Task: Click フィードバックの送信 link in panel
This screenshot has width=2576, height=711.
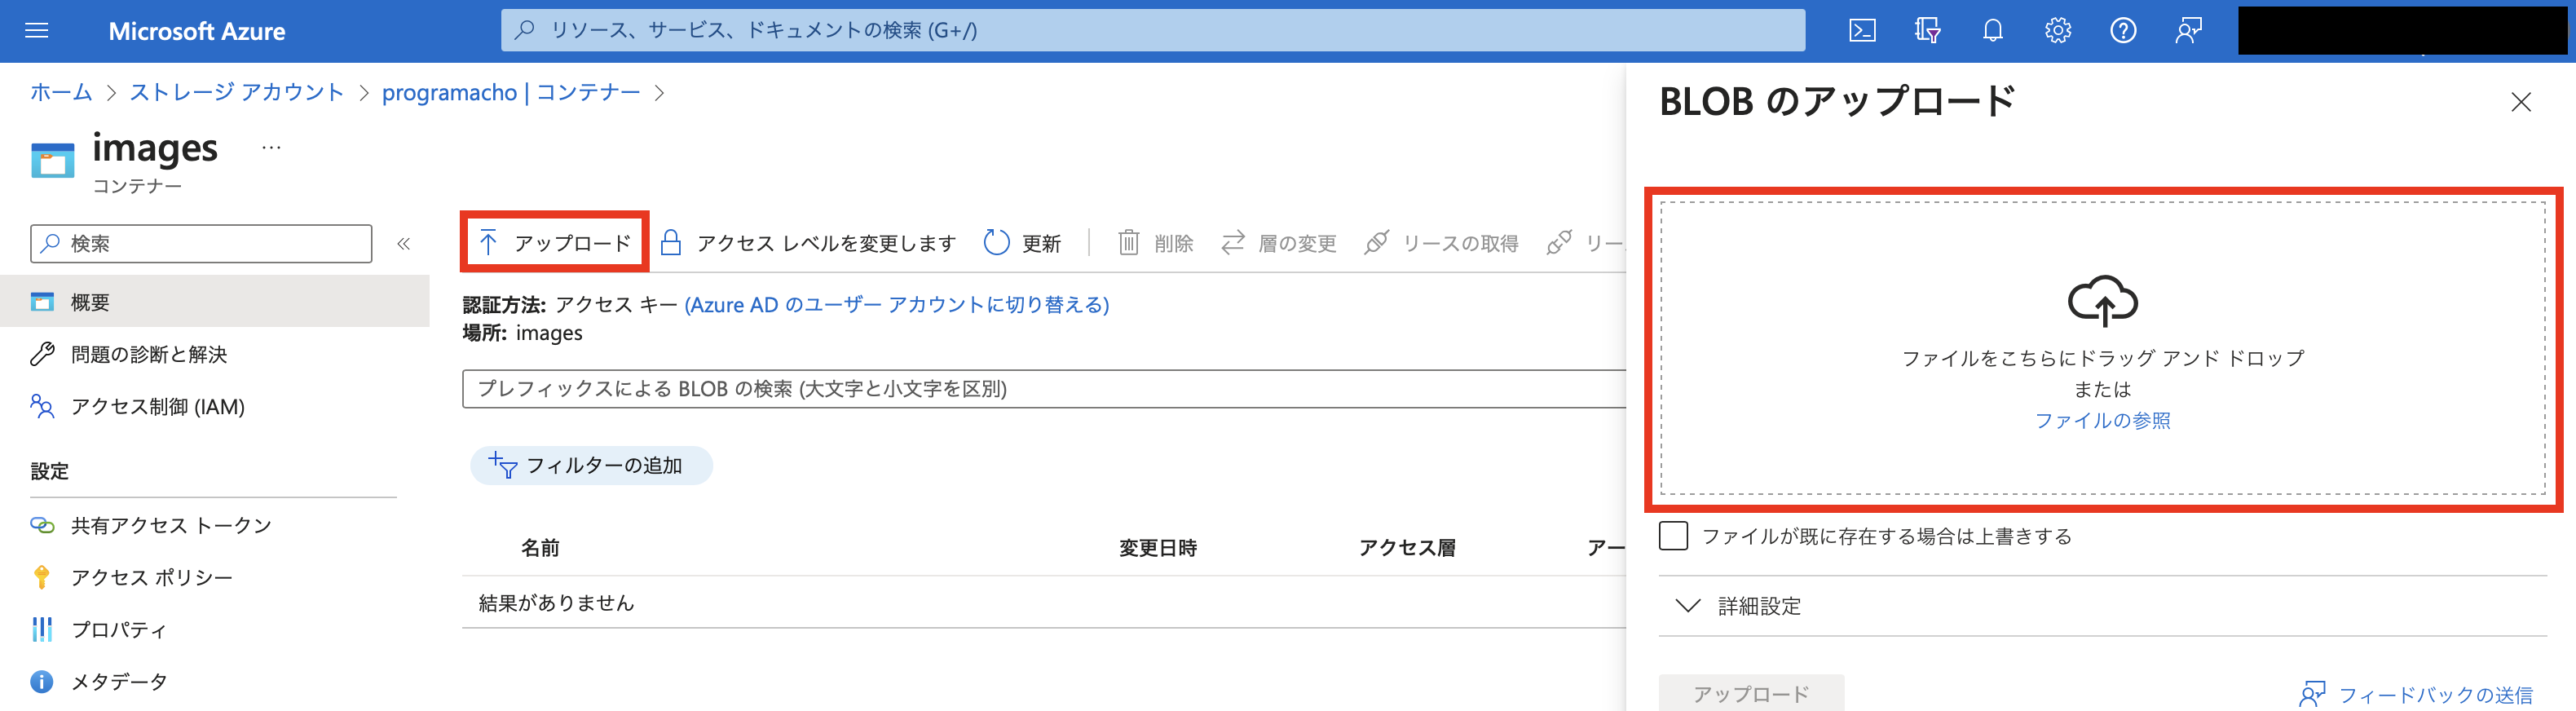Action: [2415, 694]
